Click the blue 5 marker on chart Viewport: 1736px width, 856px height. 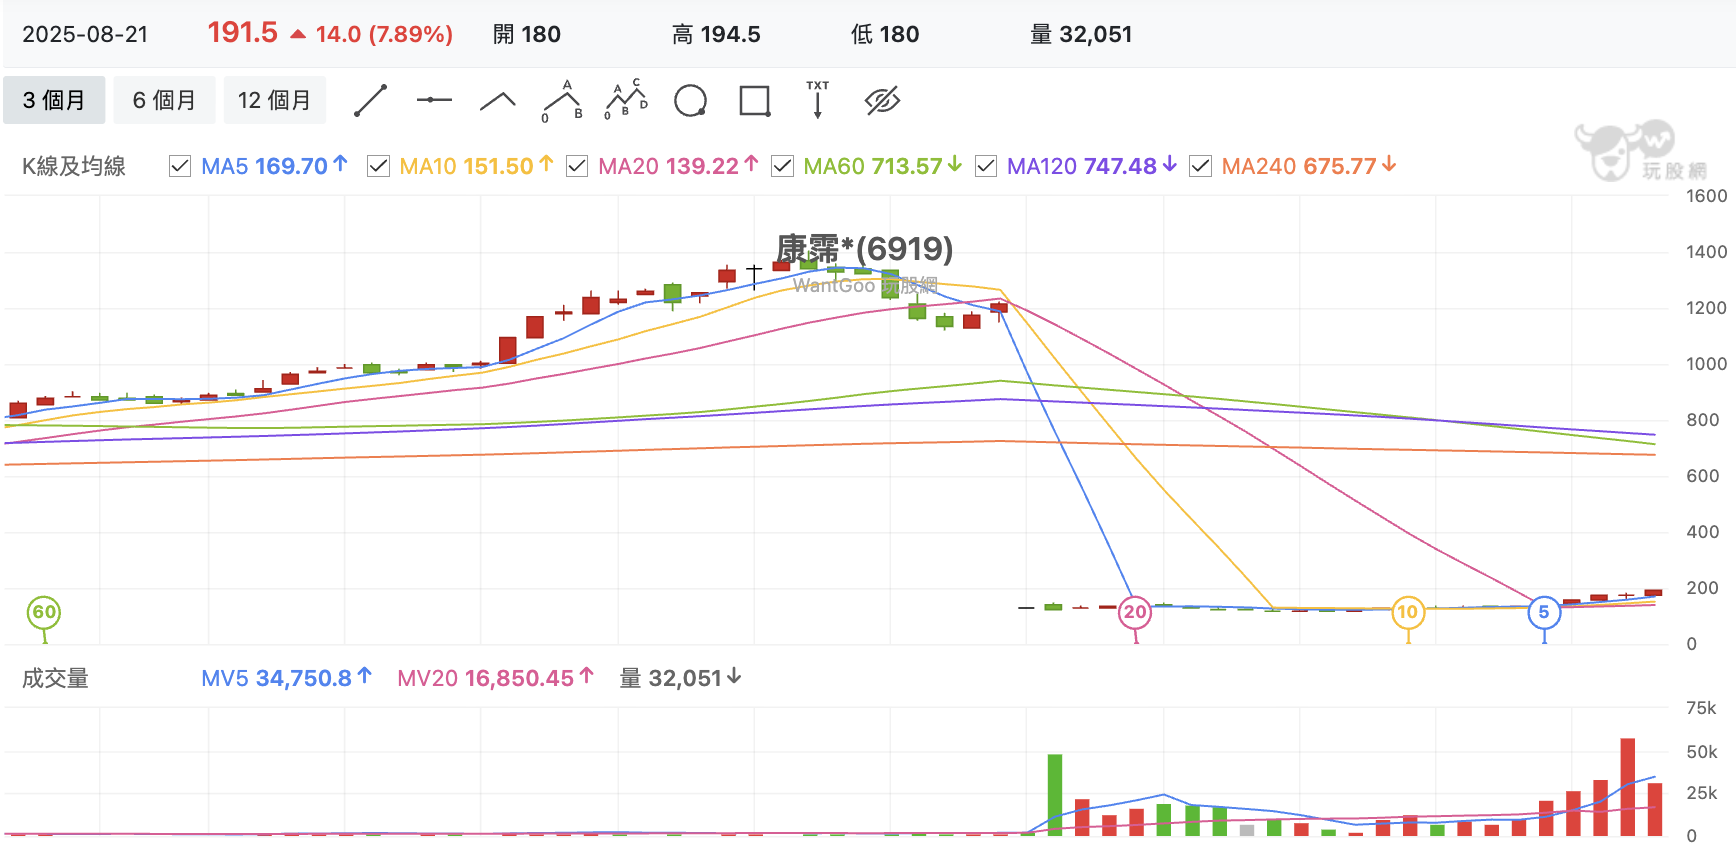1544,612
